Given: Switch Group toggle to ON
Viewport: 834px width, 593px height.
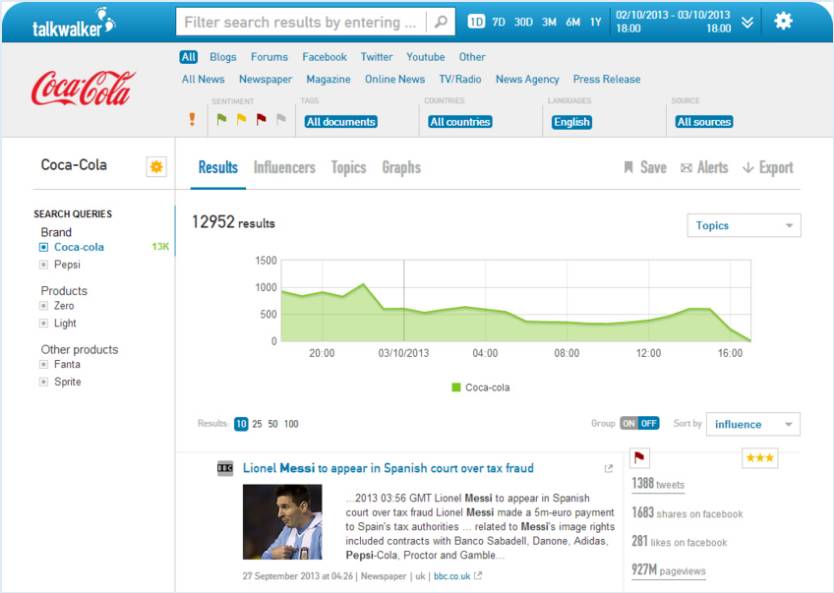Looking at the screenshot, I should 629,423.
